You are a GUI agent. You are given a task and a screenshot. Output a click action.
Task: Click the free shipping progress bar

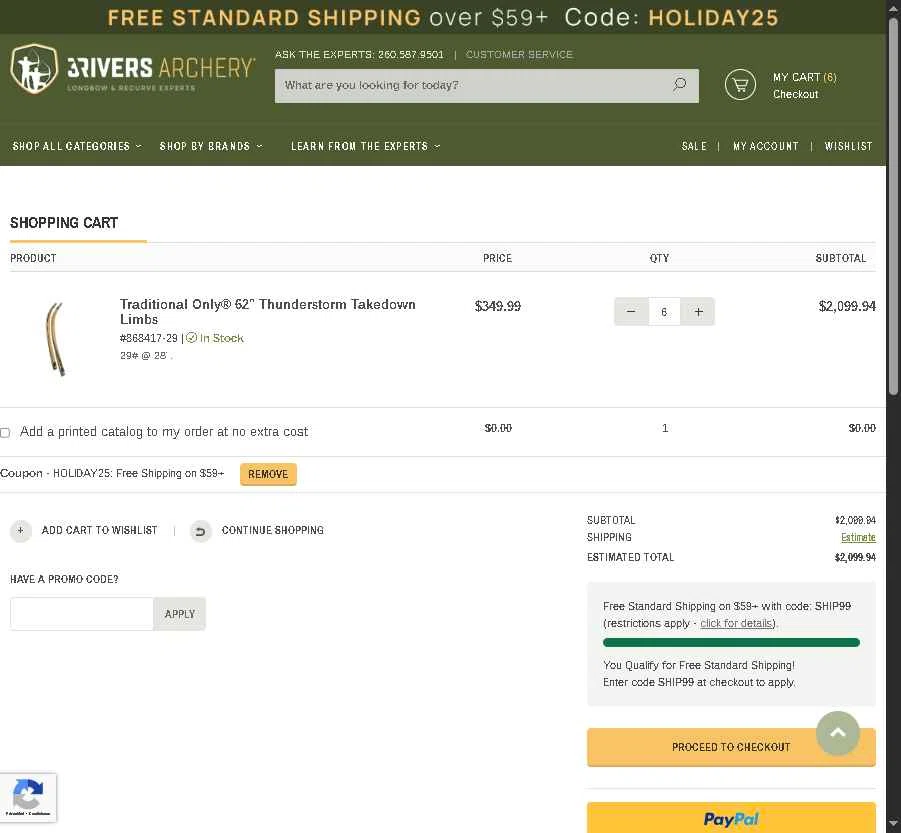point(731,642)
